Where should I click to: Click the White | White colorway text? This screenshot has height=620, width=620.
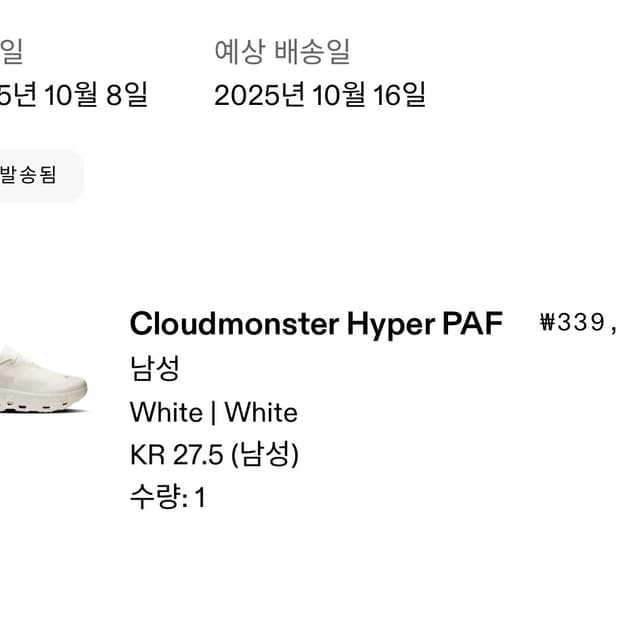click(213, 412)
